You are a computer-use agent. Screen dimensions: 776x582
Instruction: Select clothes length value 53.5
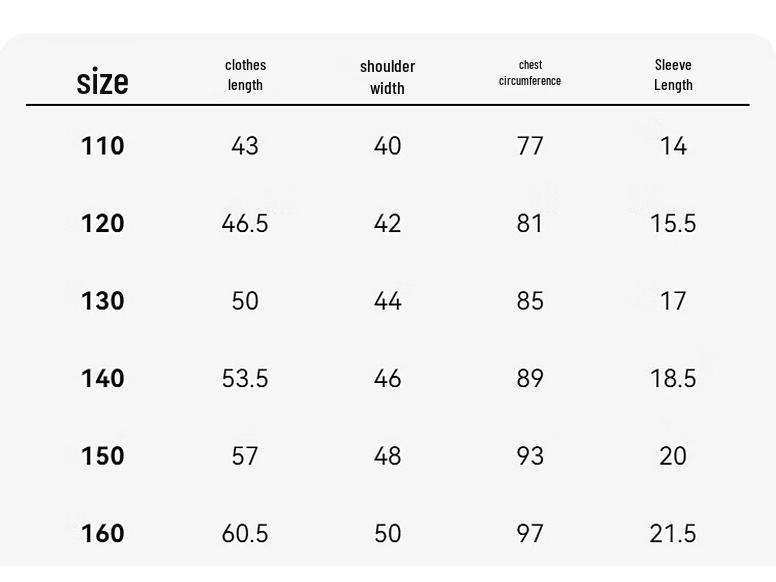tap(245, 378)
